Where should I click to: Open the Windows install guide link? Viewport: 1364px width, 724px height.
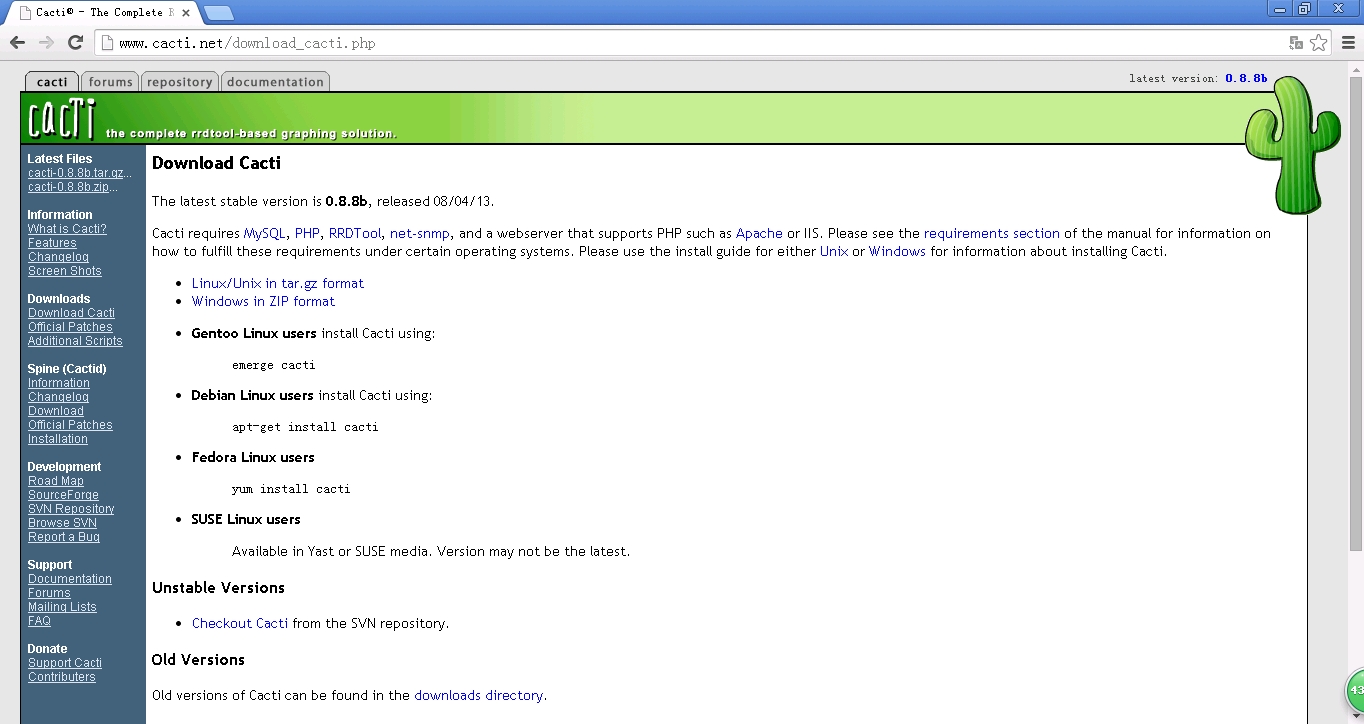(x=897, y=251)
